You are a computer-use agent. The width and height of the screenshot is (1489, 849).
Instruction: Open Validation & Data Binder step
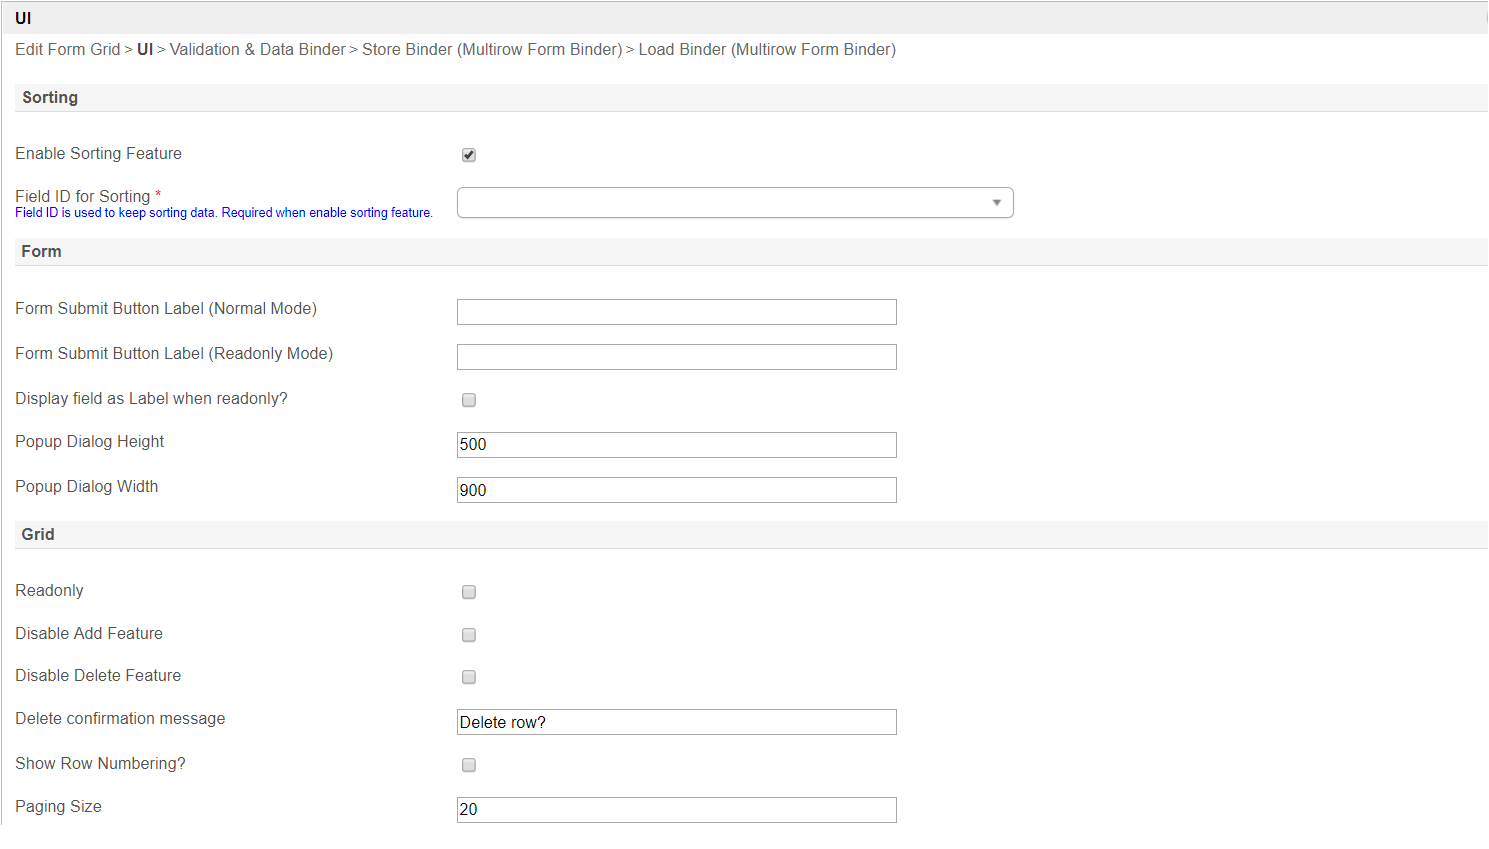257,50
